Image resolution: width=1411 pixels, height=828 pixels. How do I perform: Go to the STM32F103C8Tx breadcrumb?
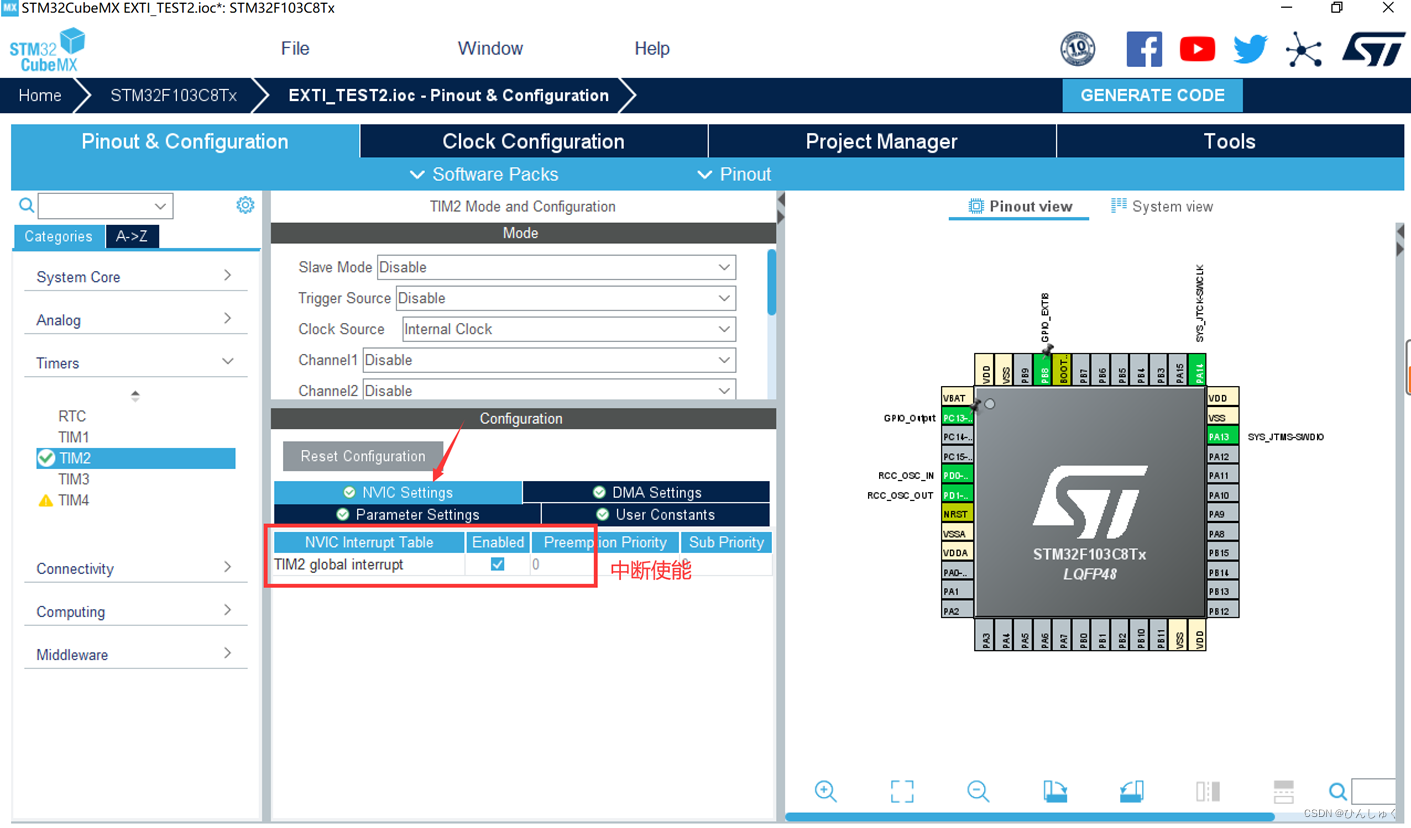point(173,95)
